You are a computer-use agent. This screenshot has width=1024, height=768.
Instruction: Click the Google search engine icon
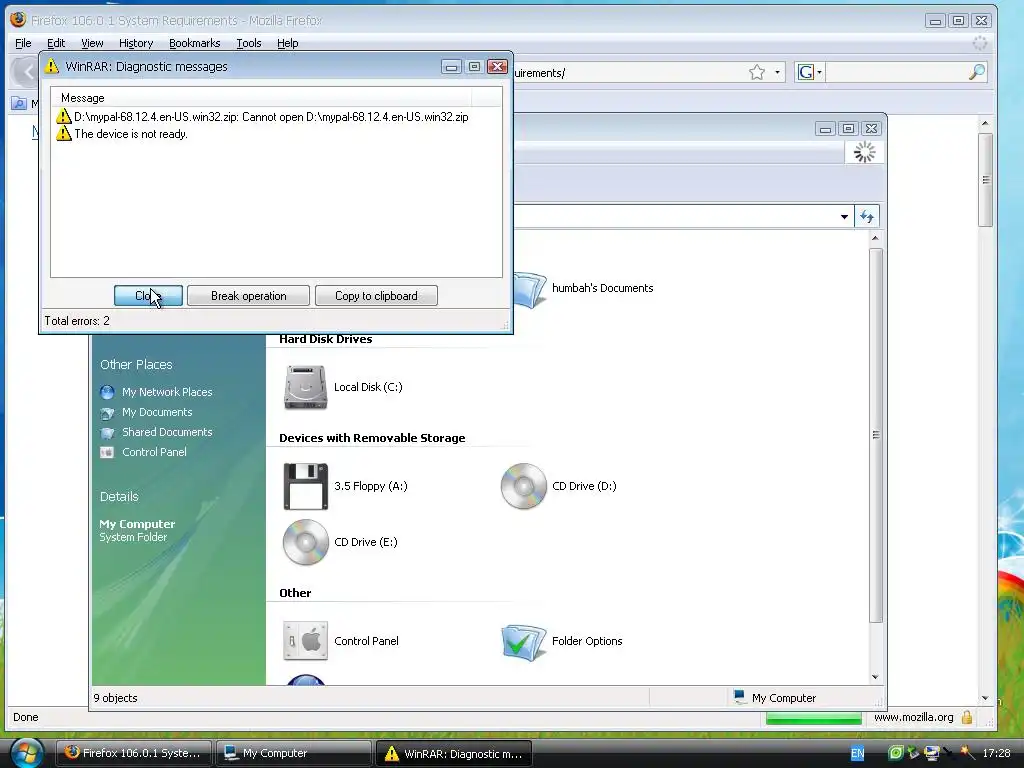[x=805, y=72]
